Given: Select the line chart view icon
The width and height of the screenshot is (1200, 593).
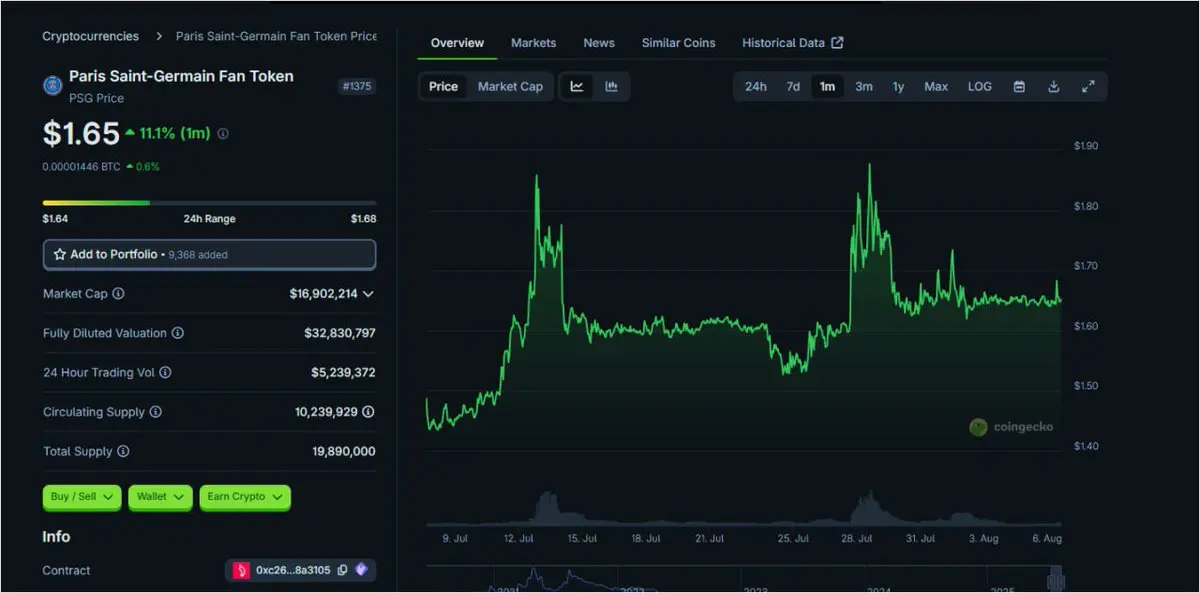Looking at the screenshot, I should click(577, 86).
